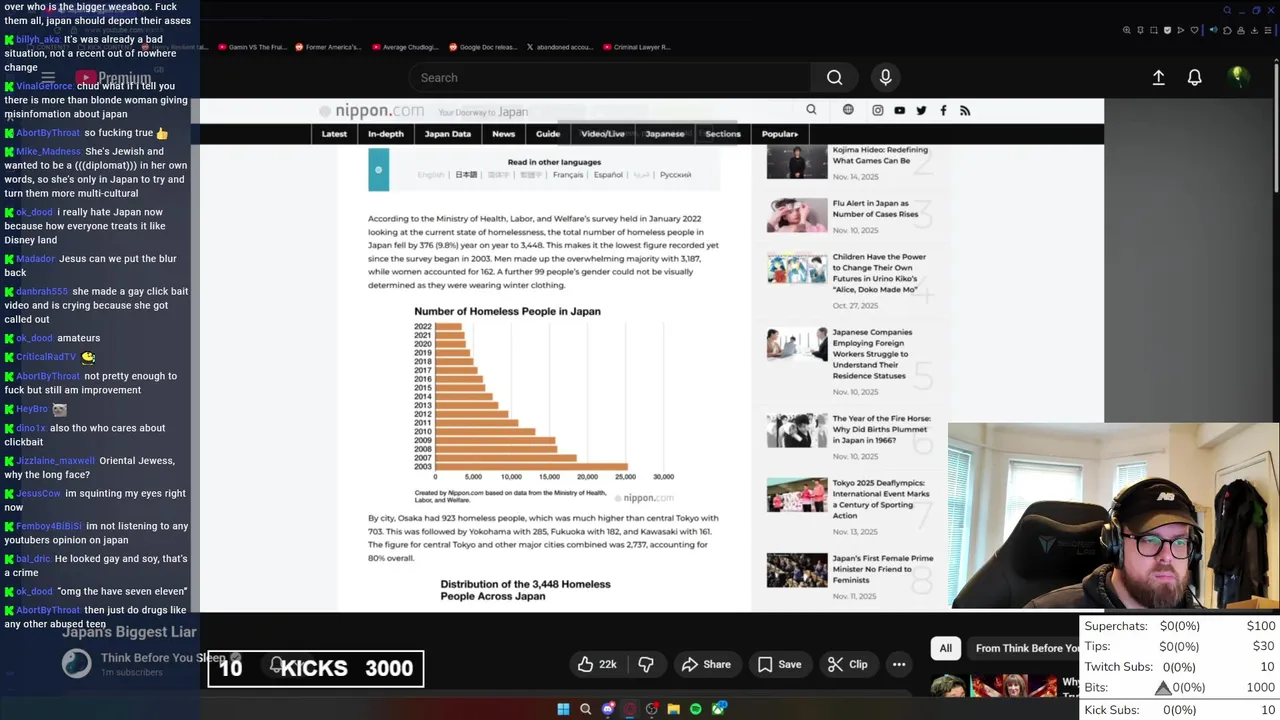Select the All filter chip

click(945, 648)
